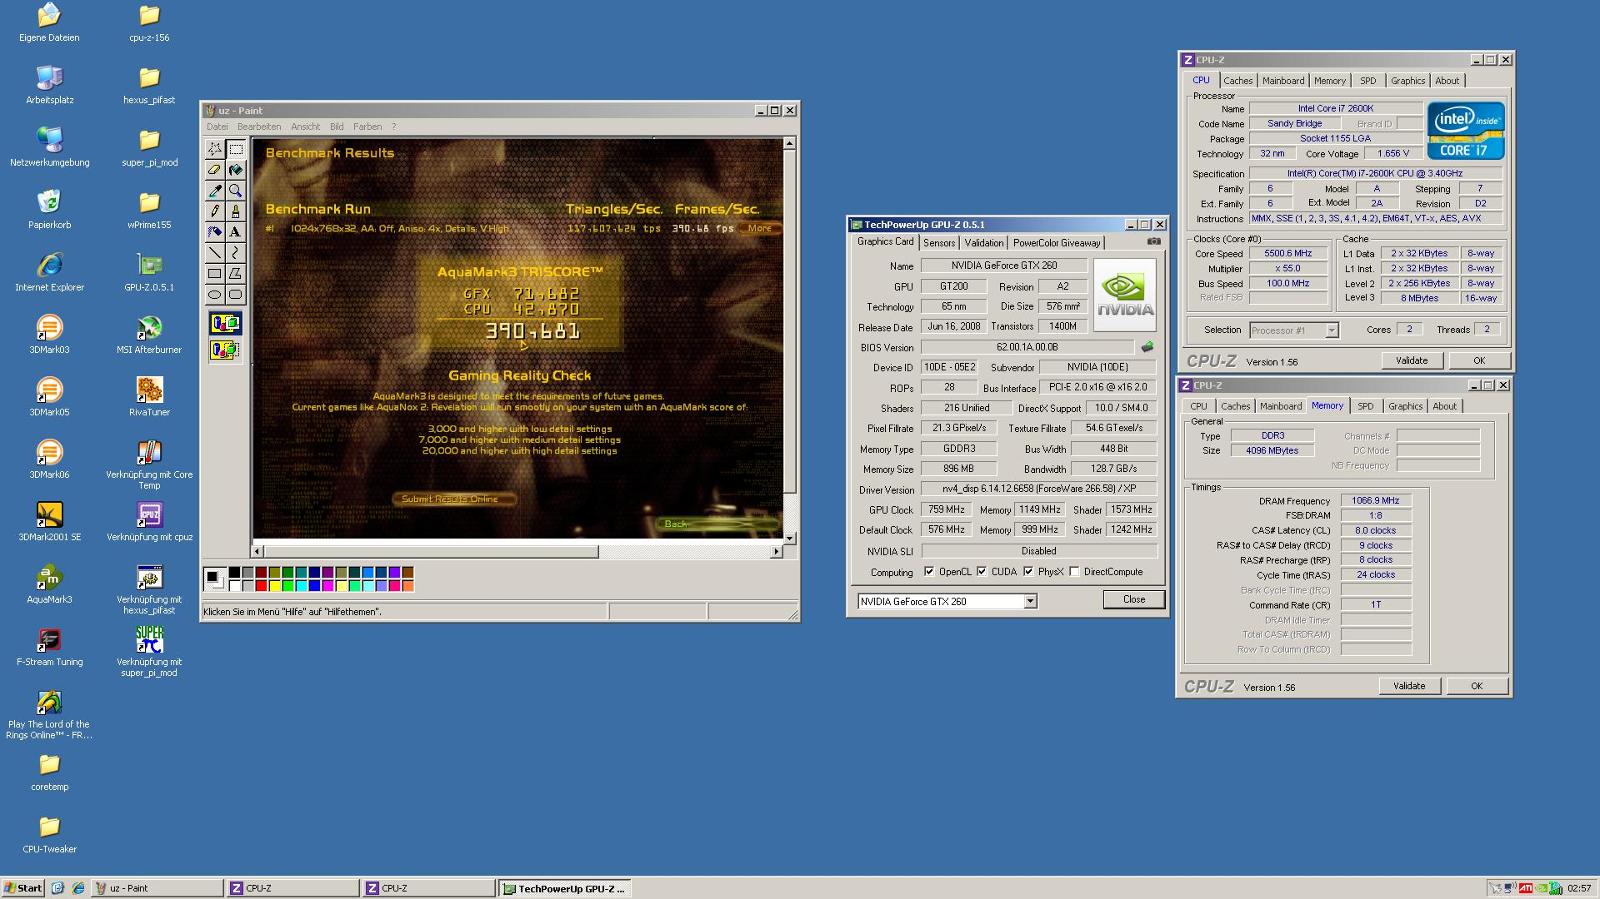This screenshot has height=899, width=1600.
Task: Select the F-Stream Tuning desktop icon
Action: pos(49,646)
